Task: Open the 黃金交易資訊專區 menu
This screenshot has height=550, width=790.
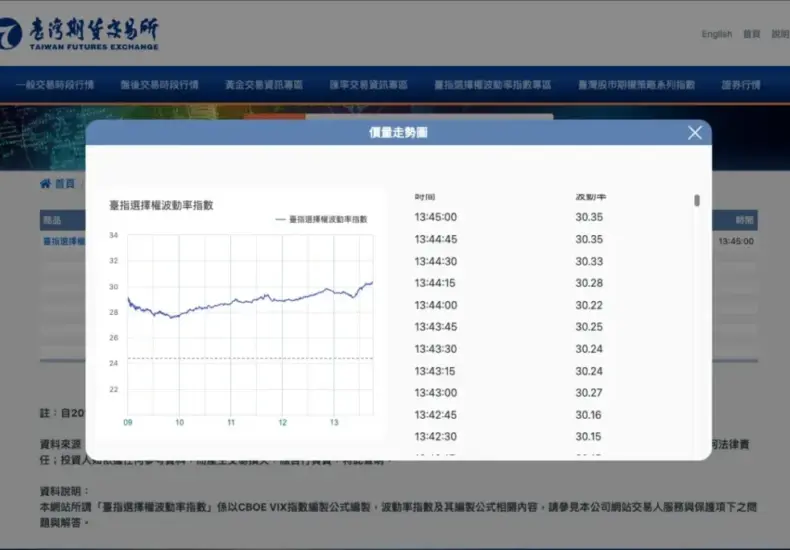Action: (264, 85)
